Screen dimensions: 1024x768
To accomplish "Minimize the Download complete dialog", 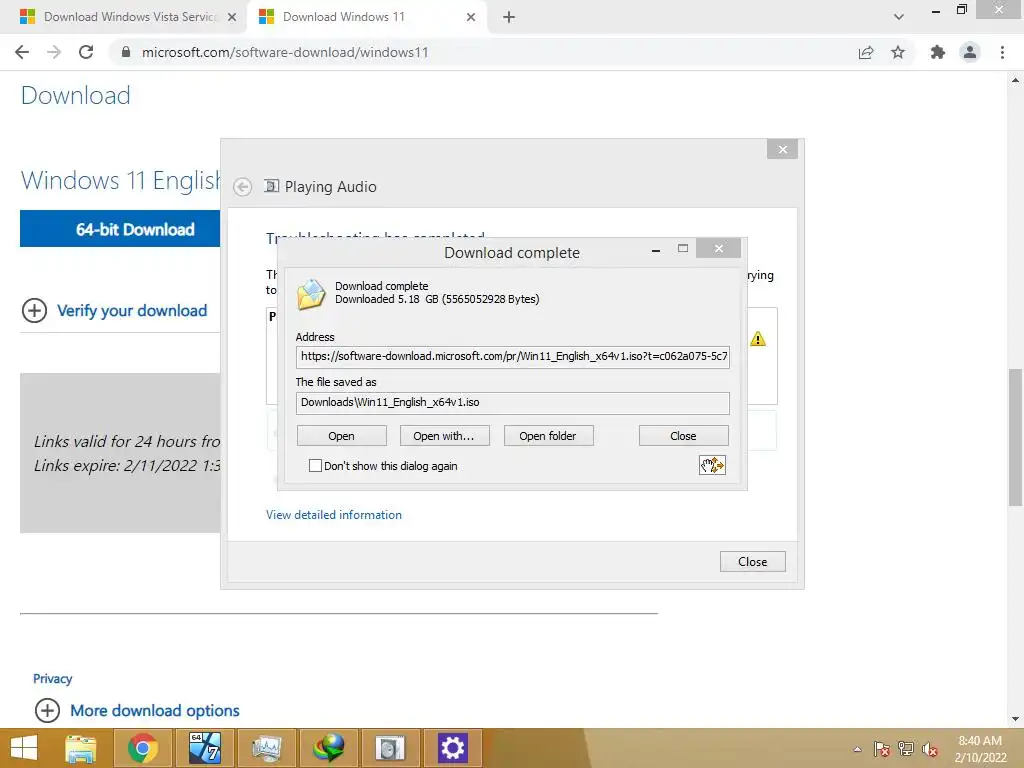I will point(656,249).
